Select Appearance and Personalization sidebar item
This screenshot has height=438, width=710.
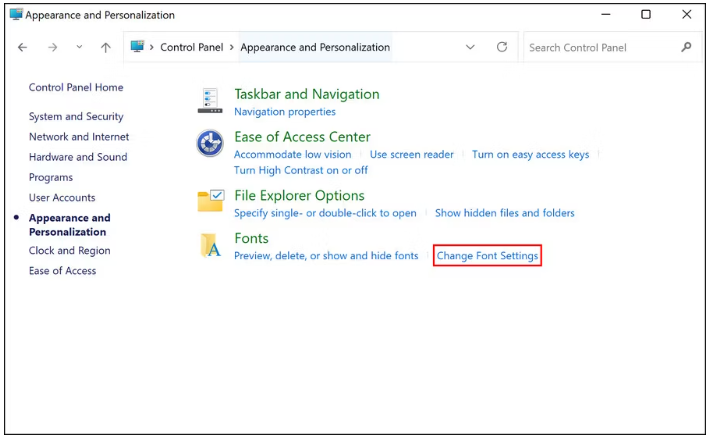click(x=69, y=225)
